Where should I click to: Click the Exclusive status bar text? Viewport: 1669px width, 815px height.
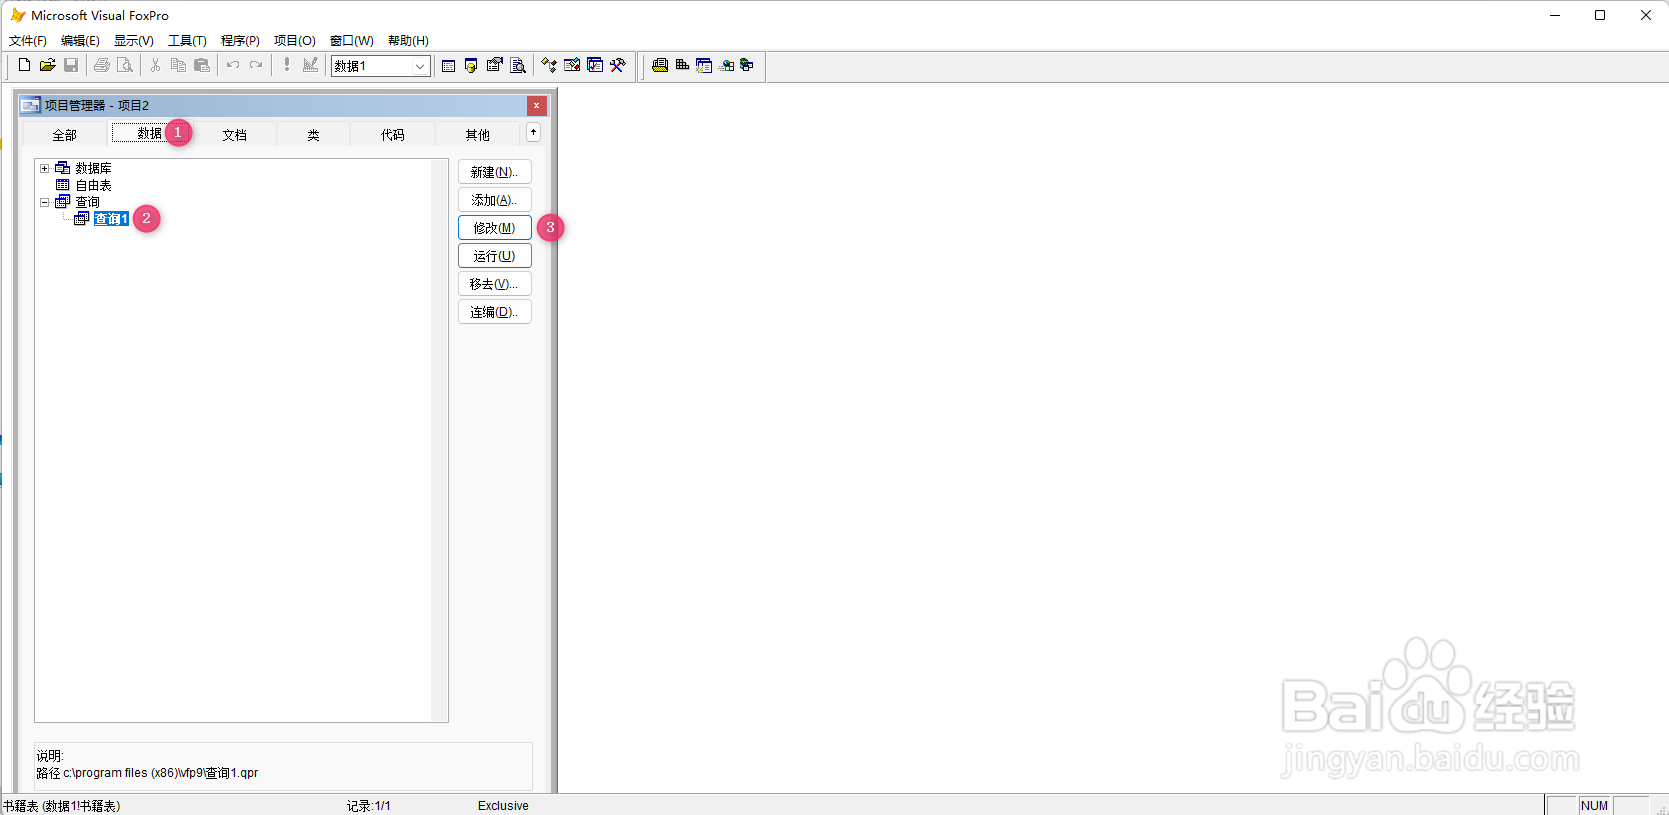pyautogui.click(x=503, y=806)
